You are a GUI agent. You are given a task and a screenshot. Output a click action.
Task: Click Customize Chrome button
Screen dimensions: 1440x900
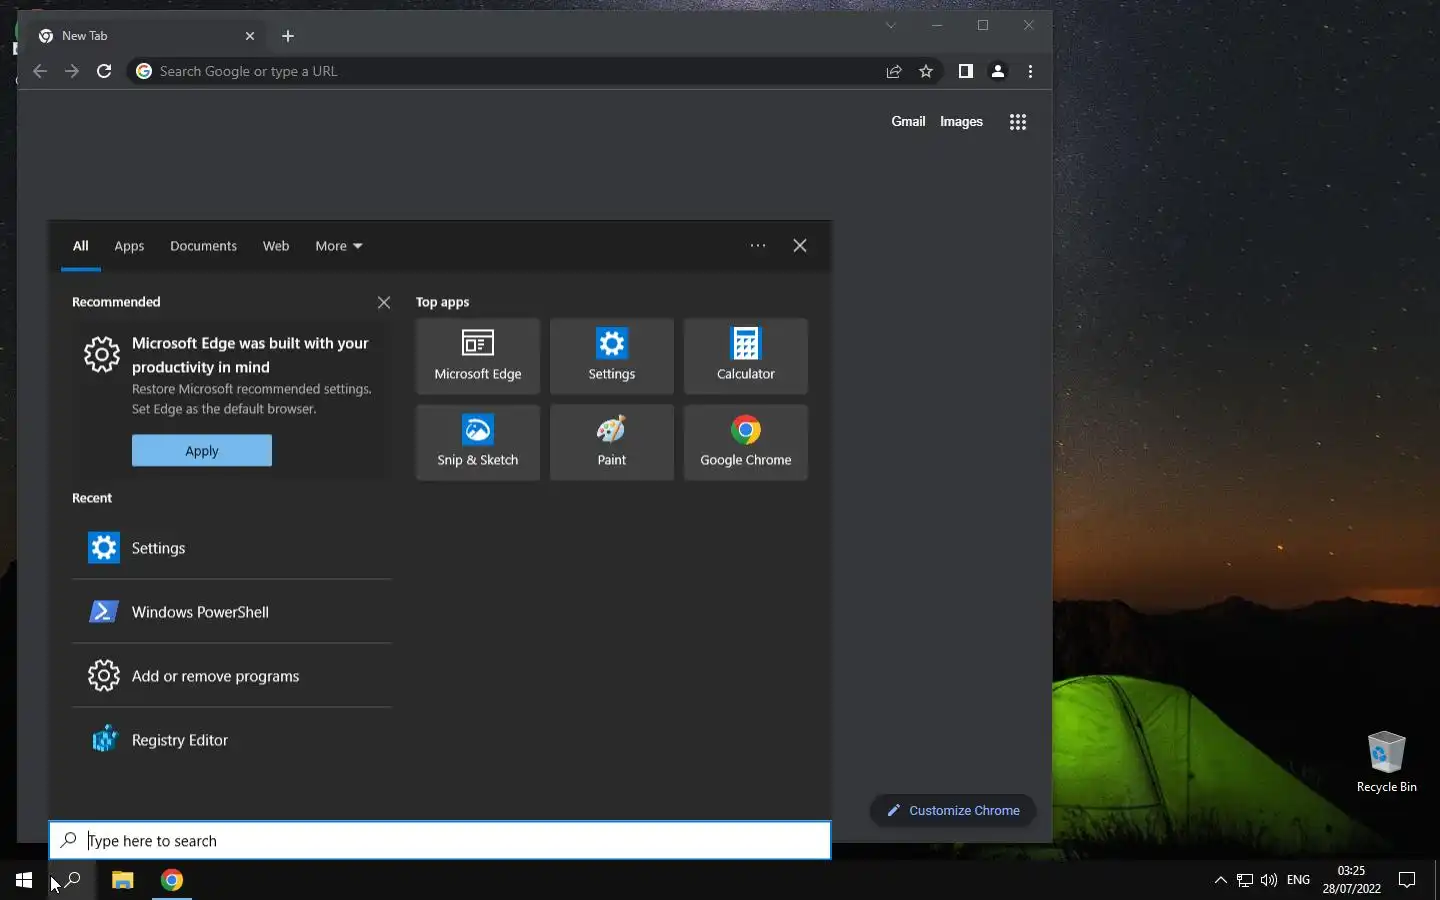point(953,811)
